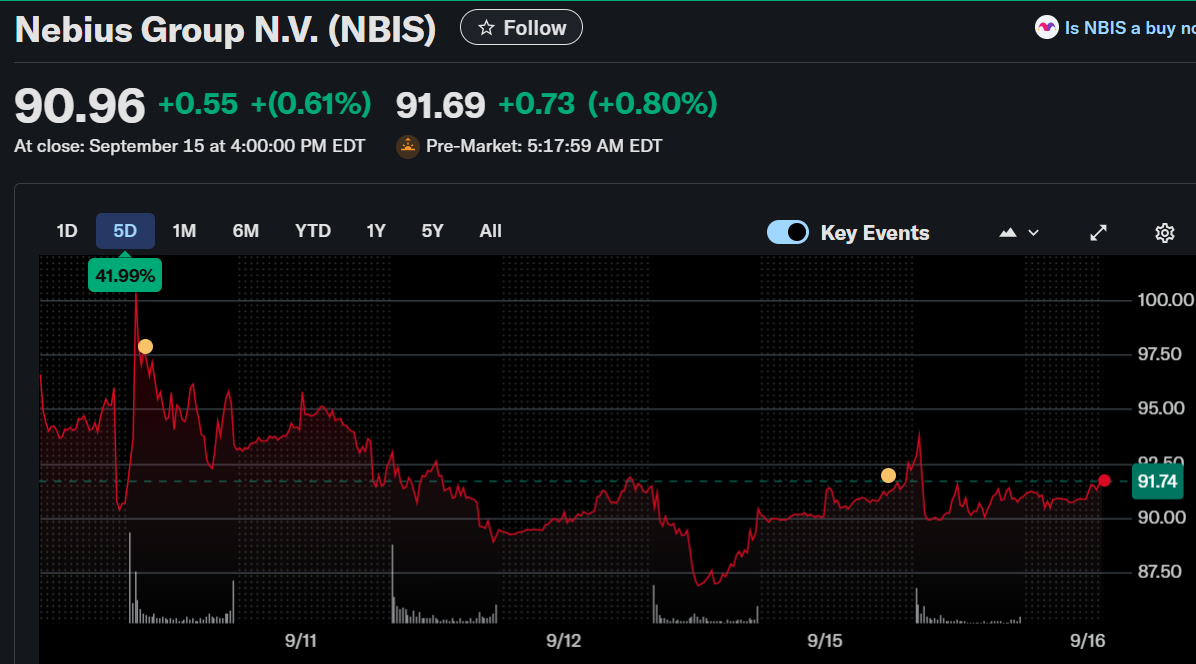This screenshot has height=664, width=1196.
Task: Switch to the 5Y range
Action: 432,231
